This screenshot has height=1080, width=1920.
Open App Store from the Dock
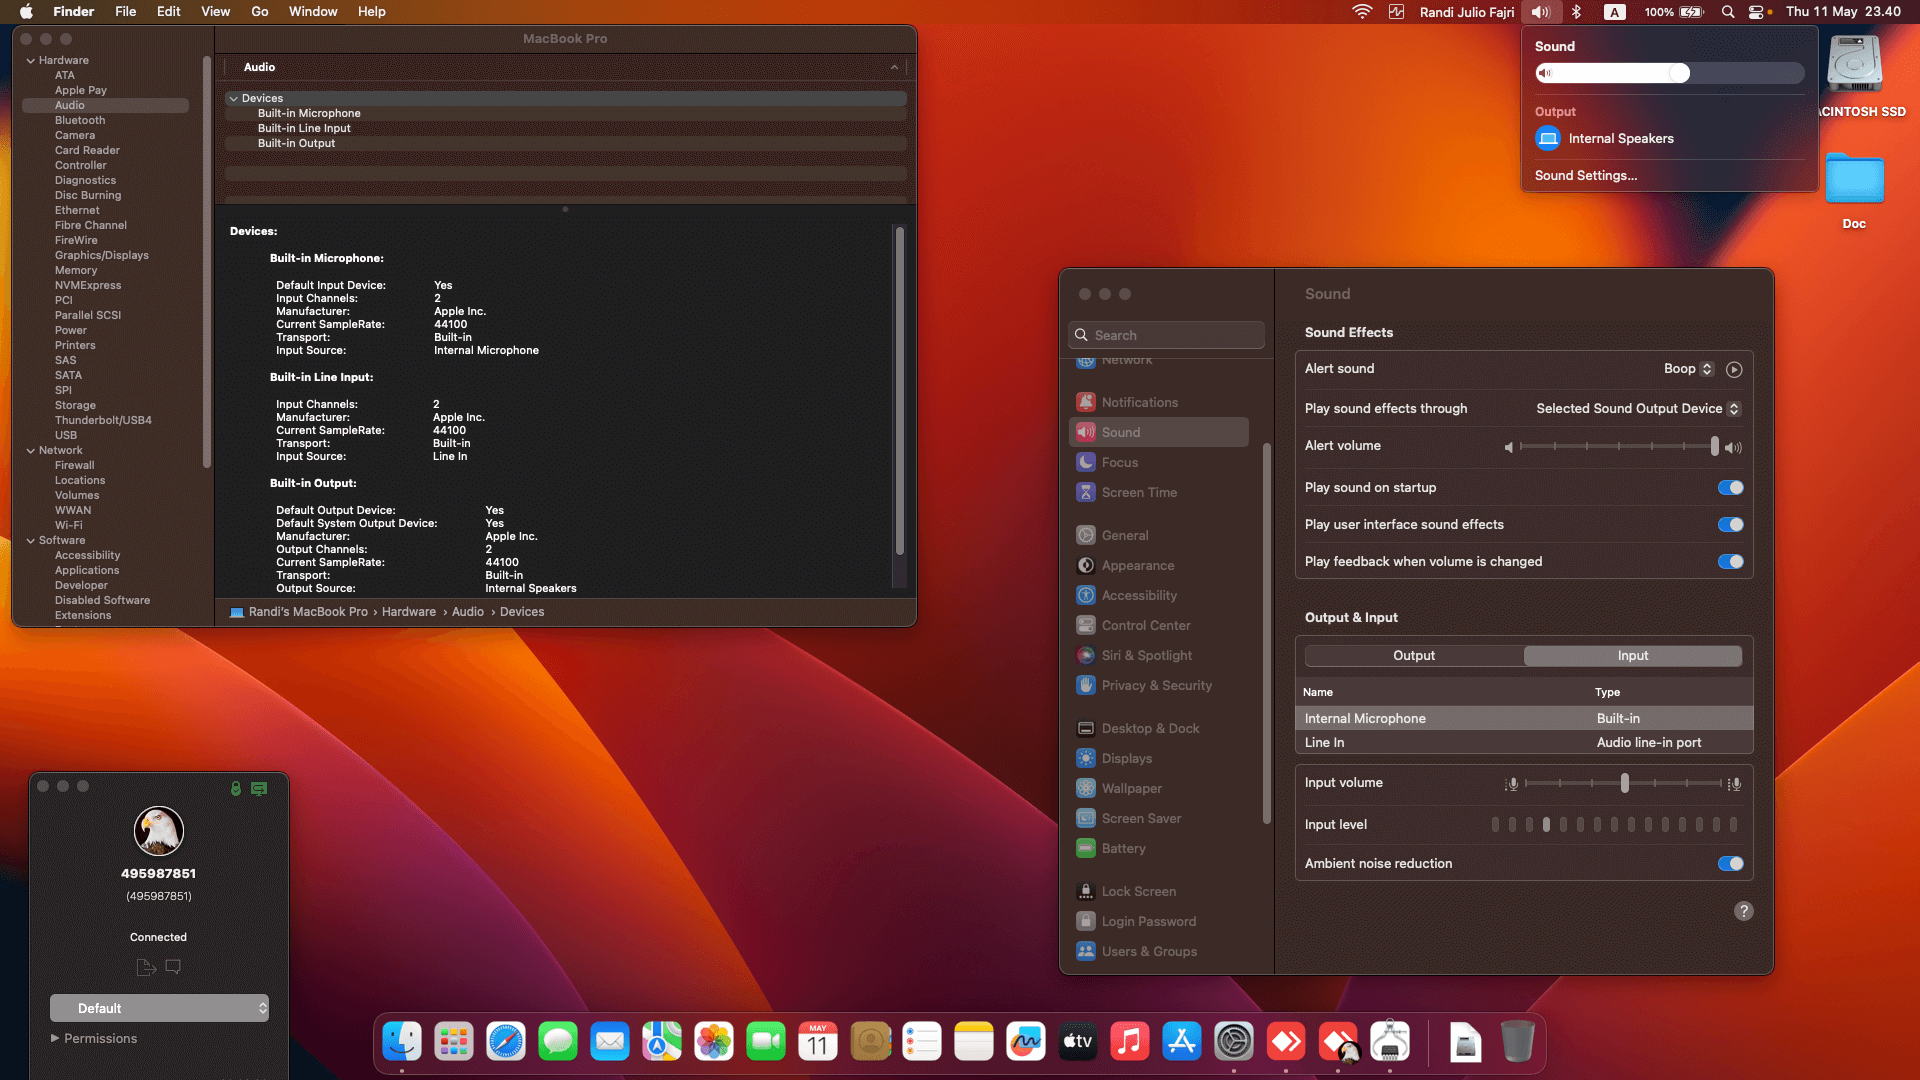(1182, 1042)
